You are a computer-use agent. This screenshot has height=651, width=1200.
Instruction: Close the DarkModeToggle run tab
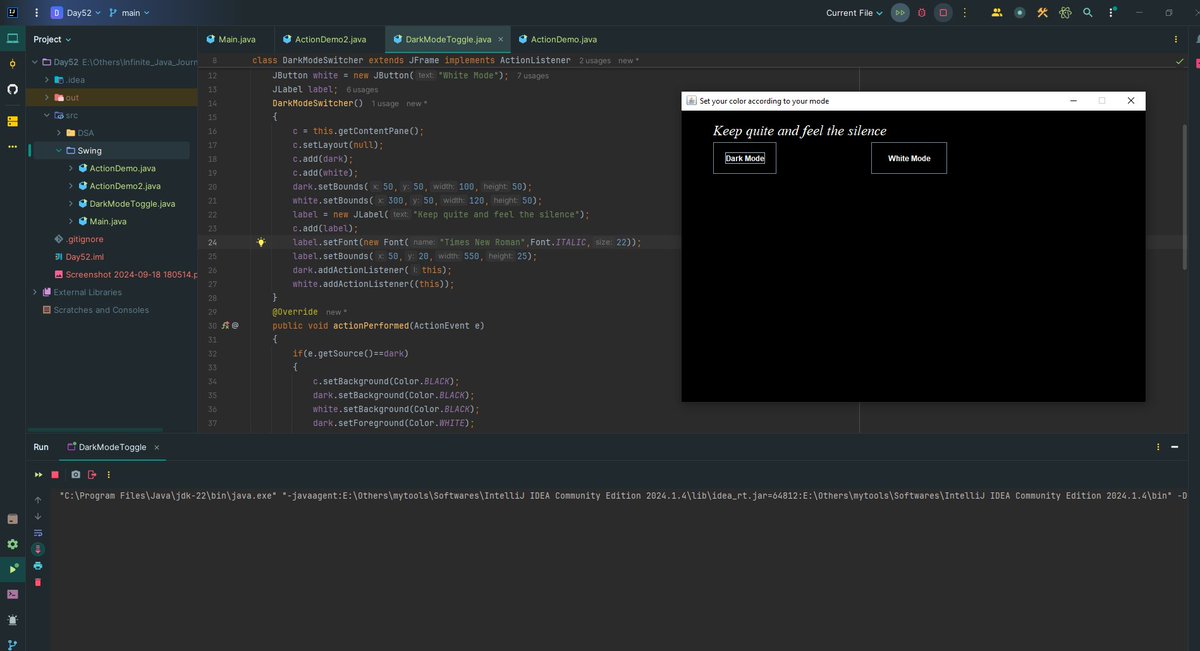[x=157, y=447]
